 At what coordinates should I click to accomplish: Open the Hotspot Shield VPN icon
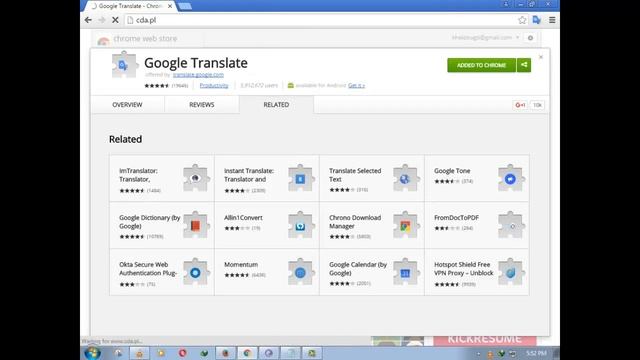(511, 272)
